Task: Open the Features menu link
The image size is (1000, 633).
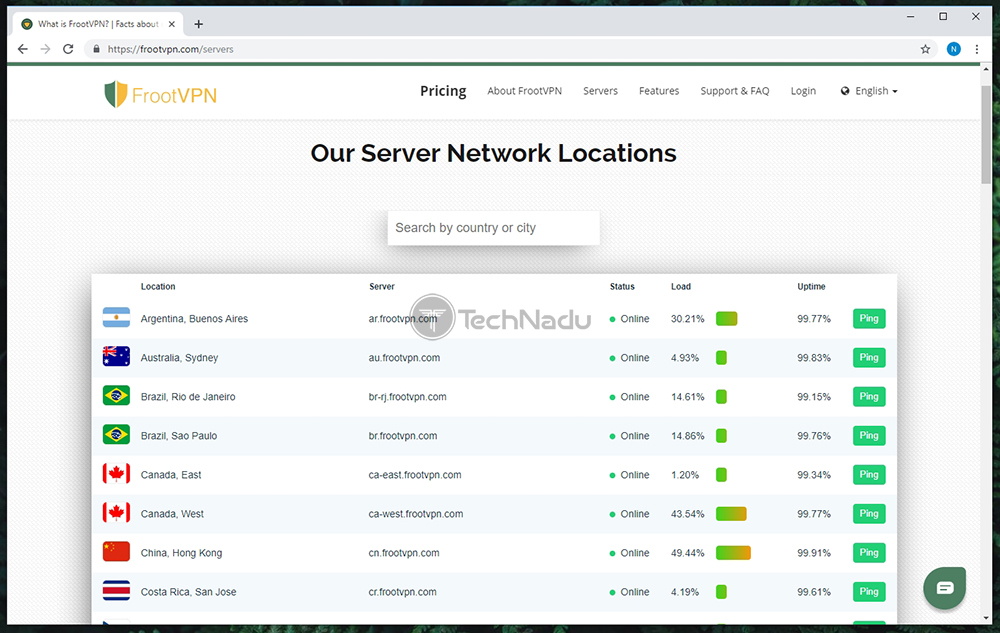Action: (x=659, y=91)
